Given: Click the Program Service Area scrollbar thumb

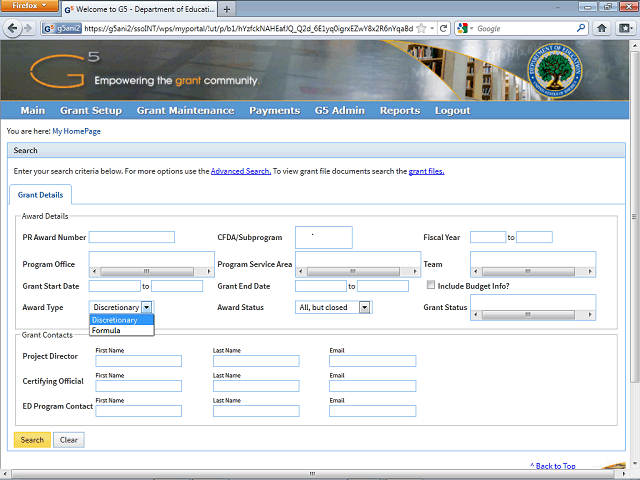Looking at the screenshot, I should pos(353,271).
